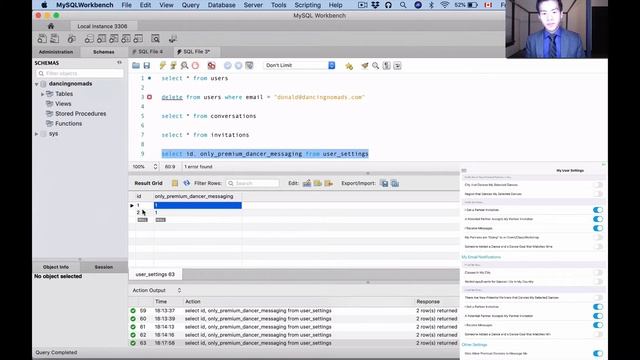
Task: Stop query execution with red circle icon
Action: (x=196, y=66)
